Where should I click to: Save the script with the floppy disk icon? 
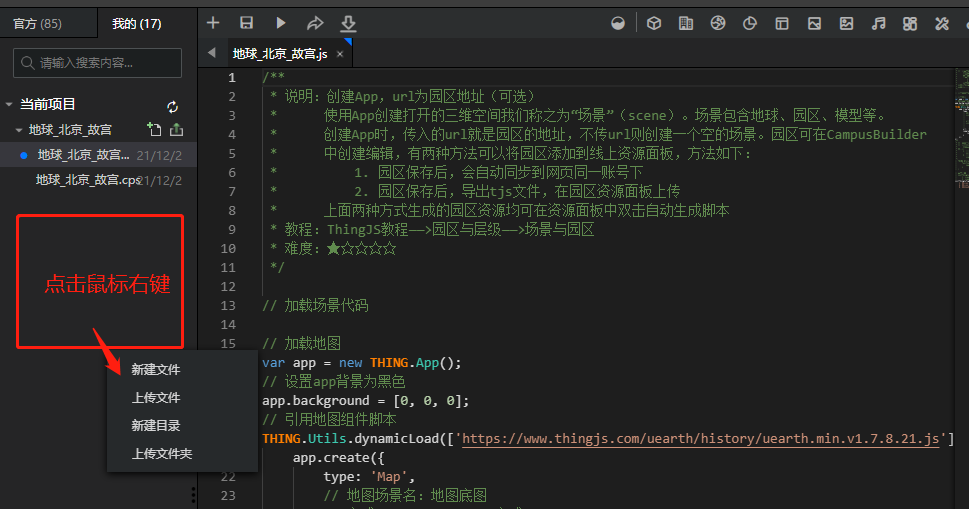pyautogui.click(x=246, y=23)
